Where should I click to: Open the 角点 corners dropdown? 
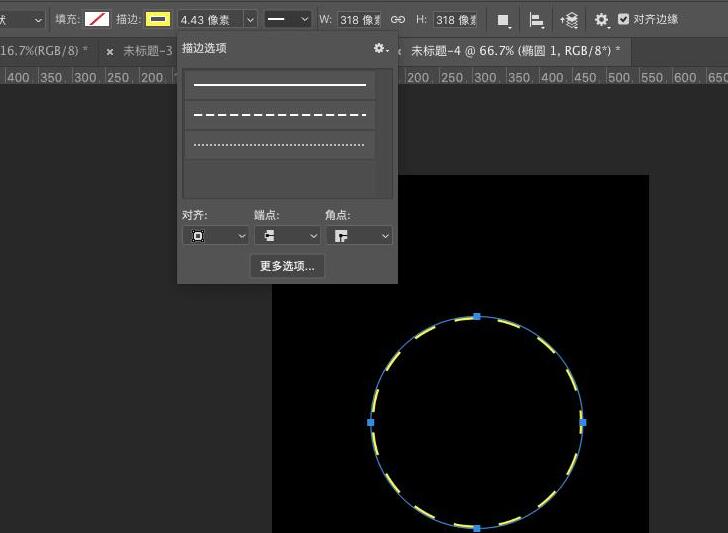(x=359, y=236)
